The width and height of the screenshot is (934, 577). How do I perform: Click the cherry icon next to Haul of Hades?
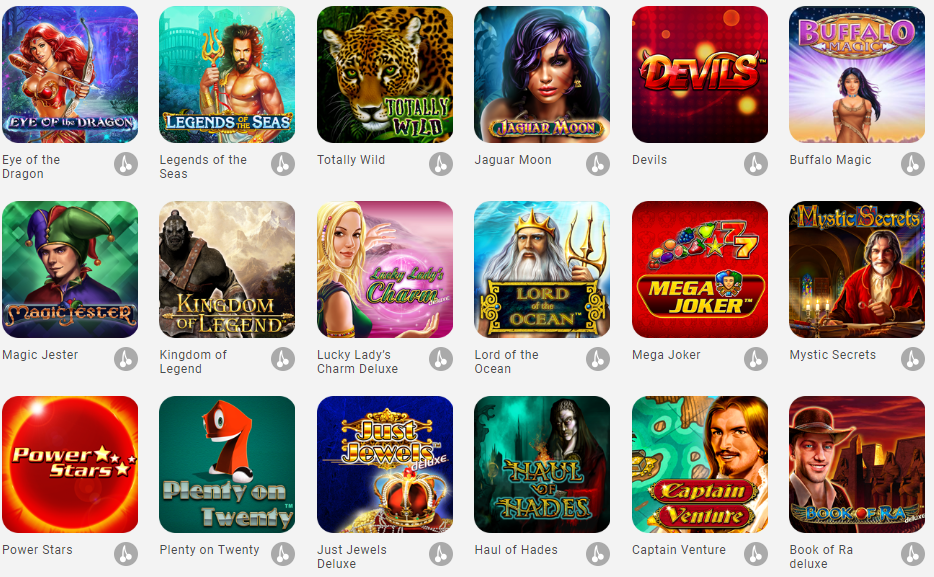click(598, 554)
